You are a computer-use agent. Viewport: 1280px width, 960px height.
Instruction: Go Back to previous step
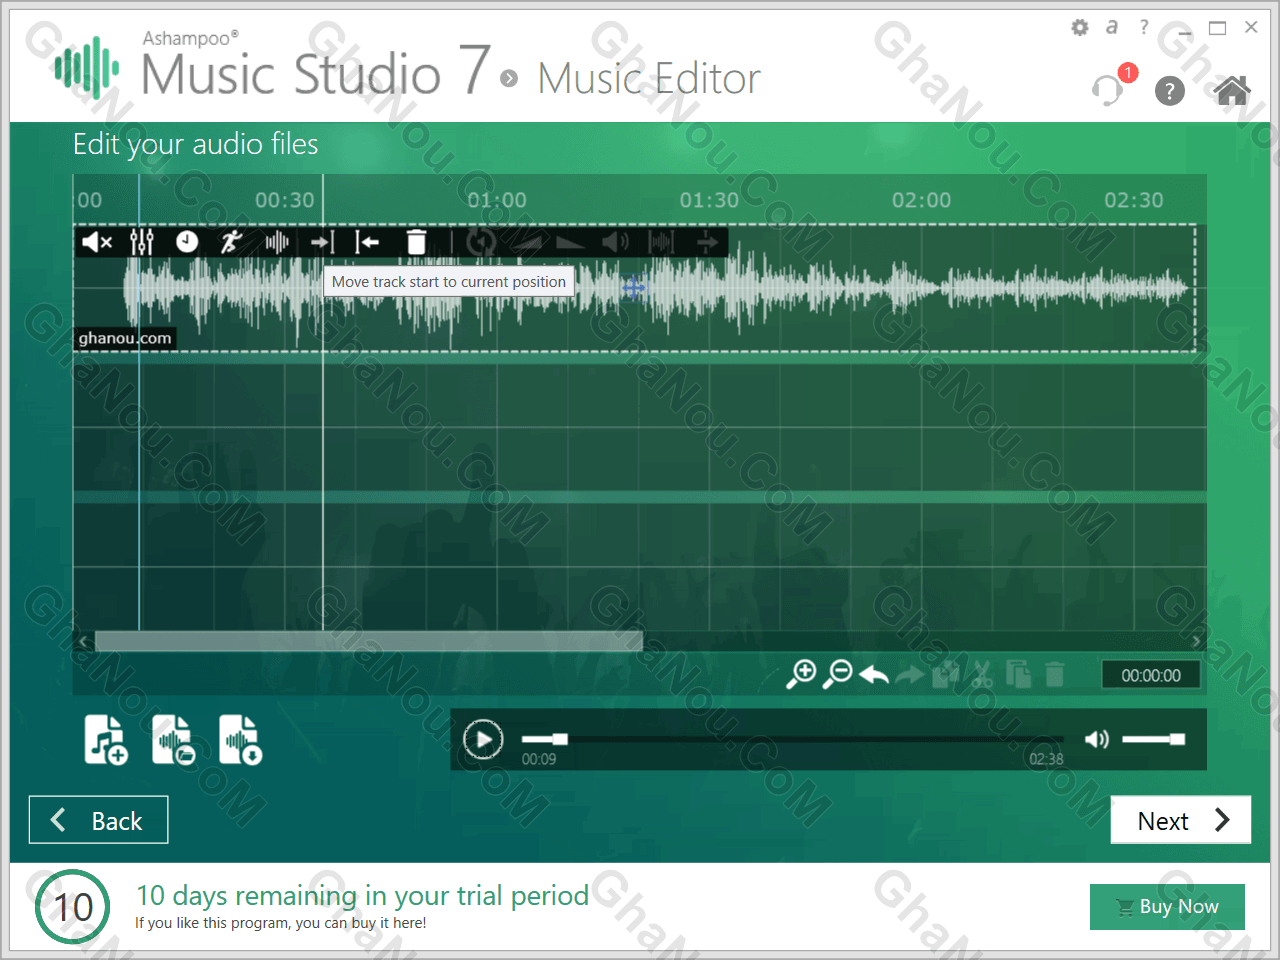click(98, 820)
